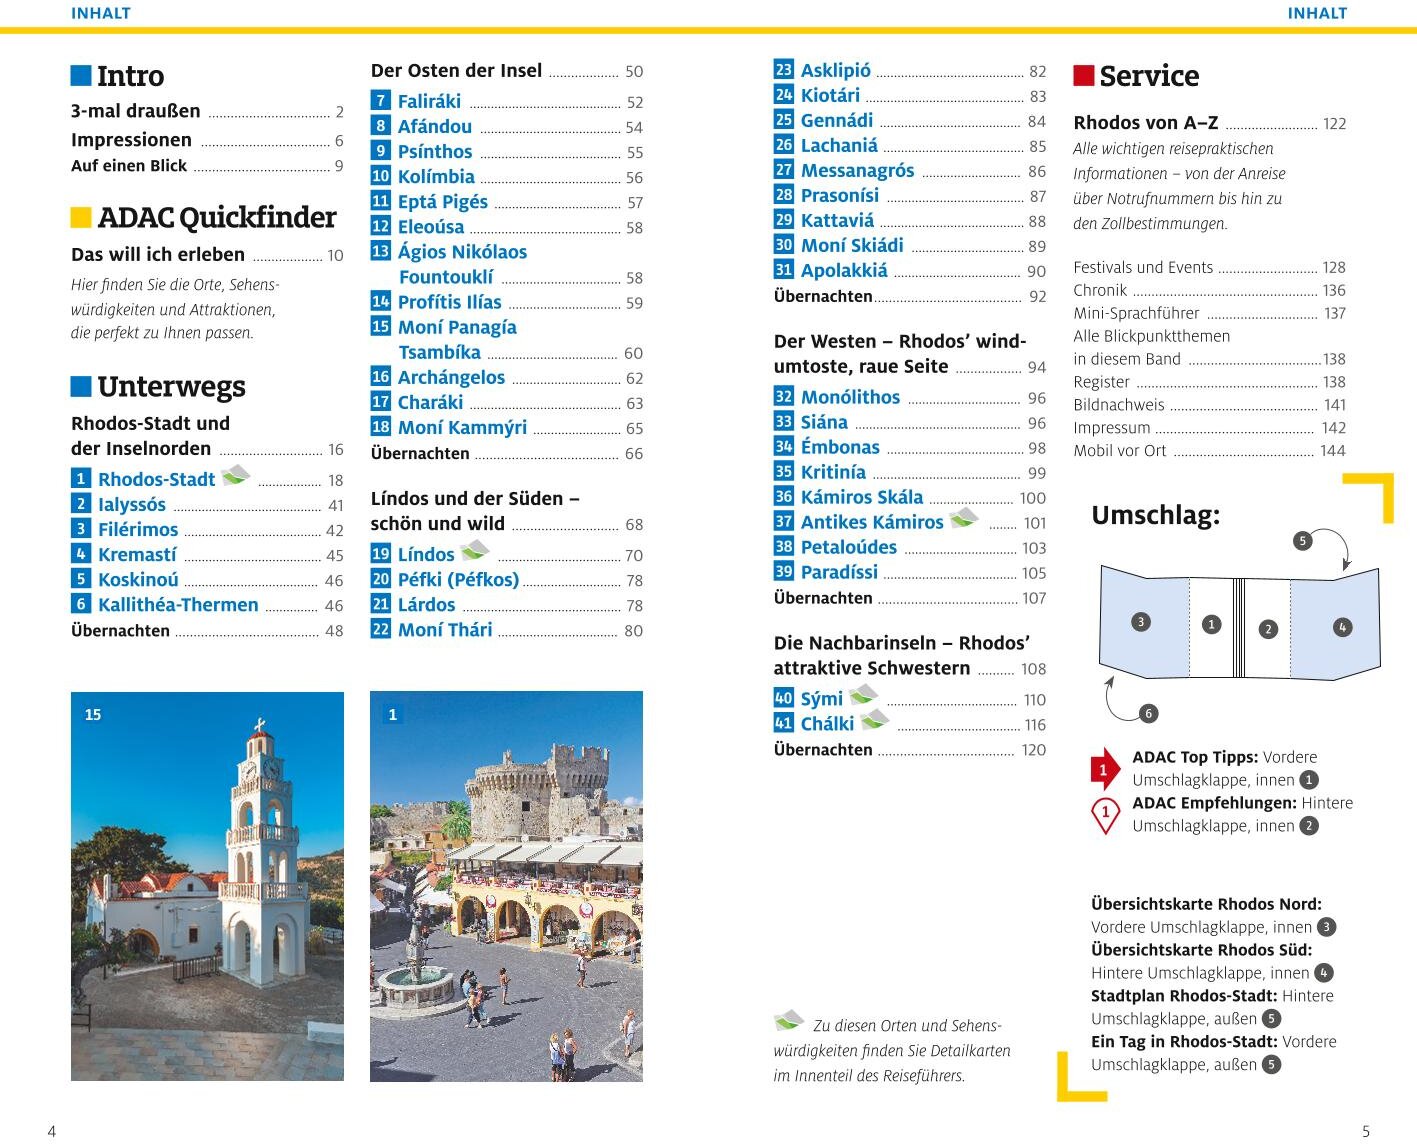
Task: Click the Chronik entry
Action: pyautogui.click(x=1210, y=291)
